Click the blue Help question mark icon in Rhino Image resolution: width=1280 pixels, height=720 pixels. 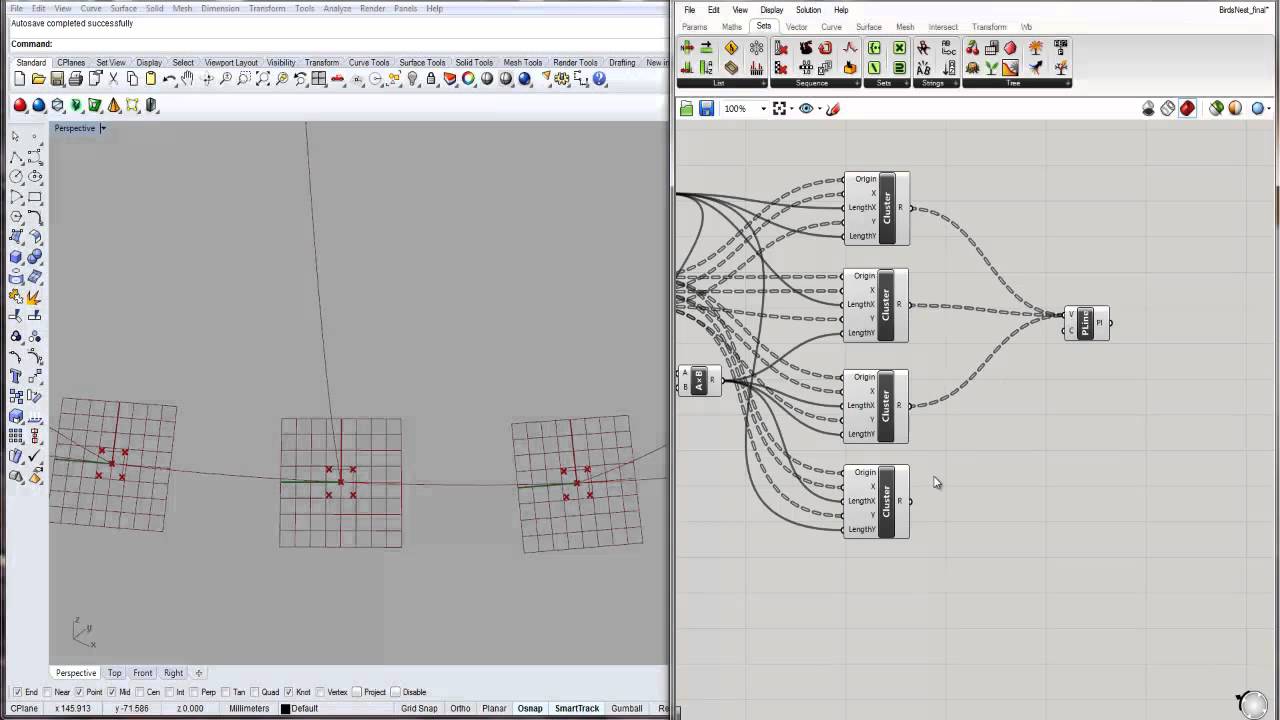pyautogui.click(x=599, y=78)
